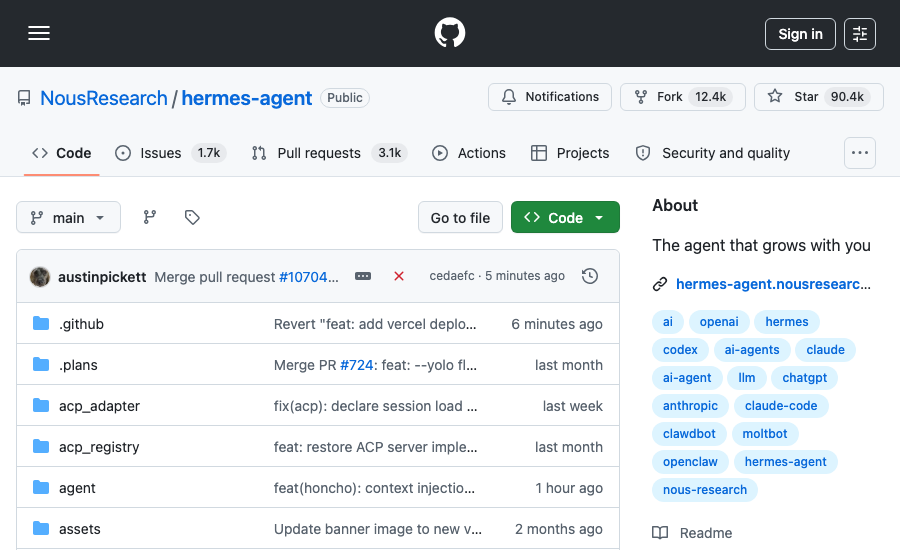Open the assets folder
Image resolution: width=900 pixels, height=550 pixels.
79,529
